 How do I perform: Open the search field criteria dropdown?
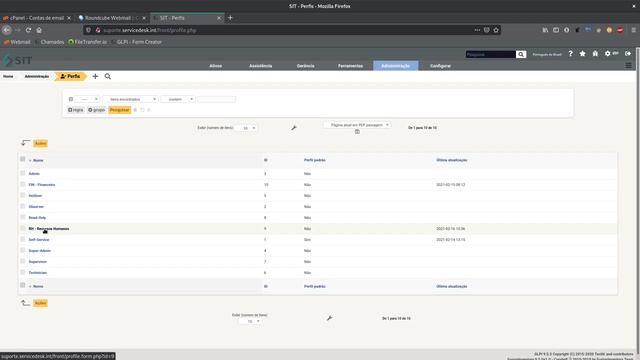pos(130,99)
